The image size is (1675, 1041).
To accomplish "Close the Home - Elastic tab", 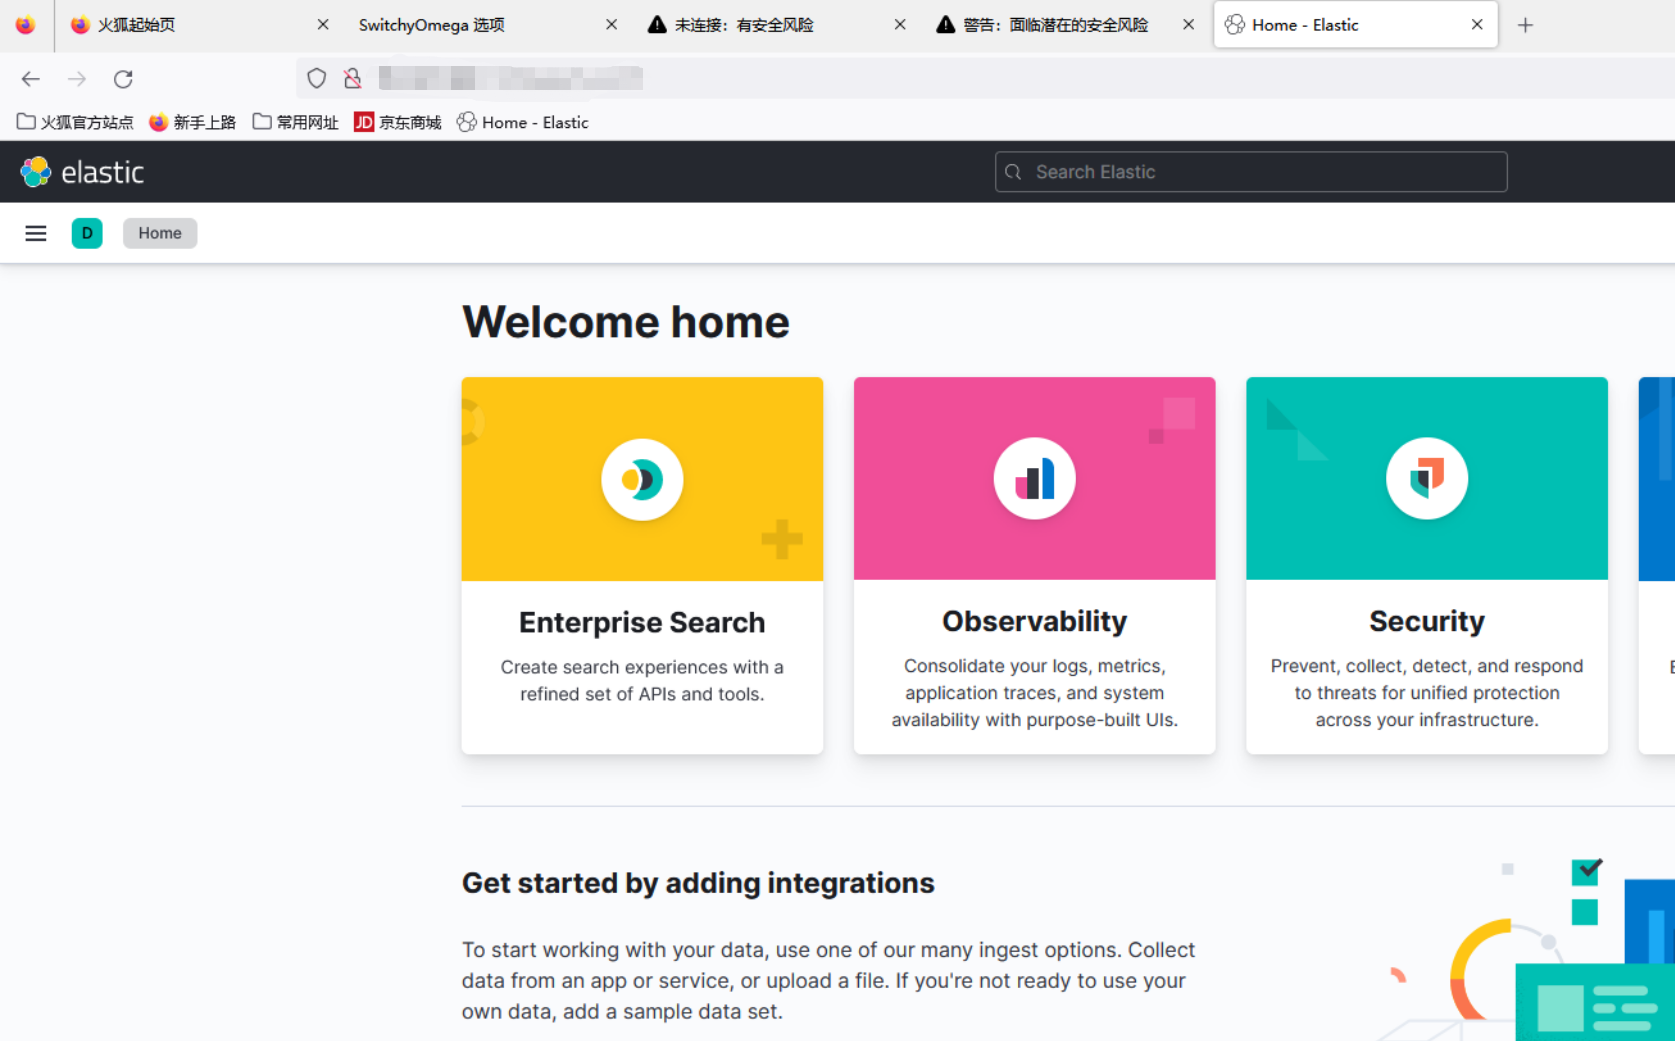I will coord(1477,25).
